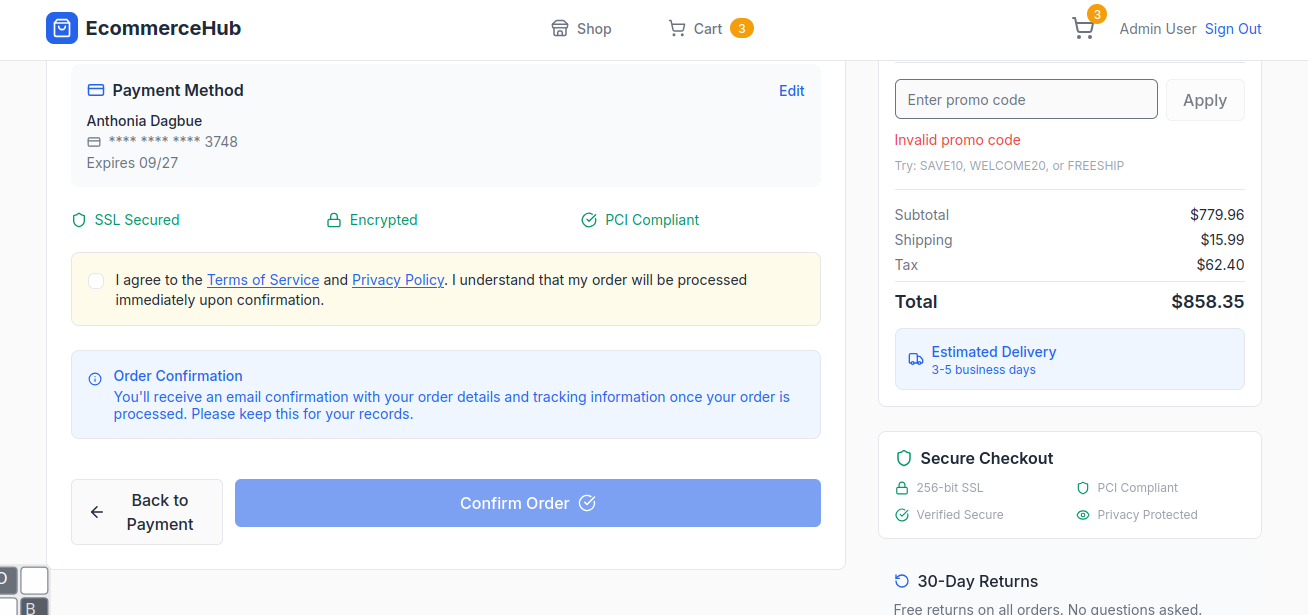Check the Terms of Service agreement checkbox
The height and width of the screenshot is (615, 1308).
(96, 281)
